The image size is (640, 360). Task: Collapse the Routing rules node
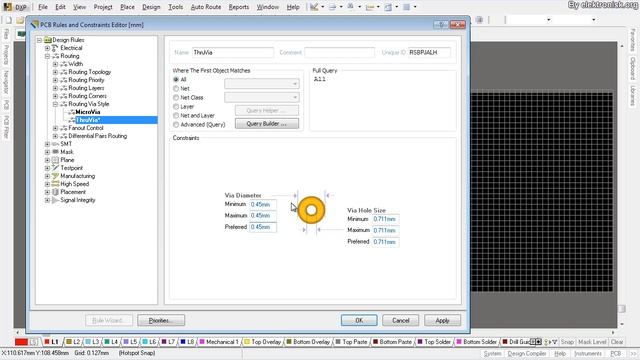[47, 56]
